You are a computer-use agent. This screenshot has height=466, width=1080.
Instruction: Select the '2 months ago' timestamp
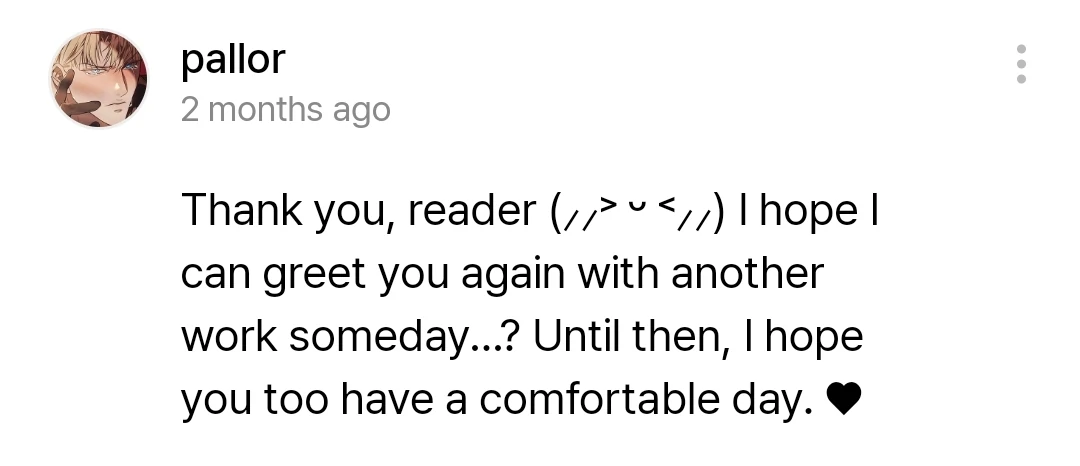[x=286, y=110]
